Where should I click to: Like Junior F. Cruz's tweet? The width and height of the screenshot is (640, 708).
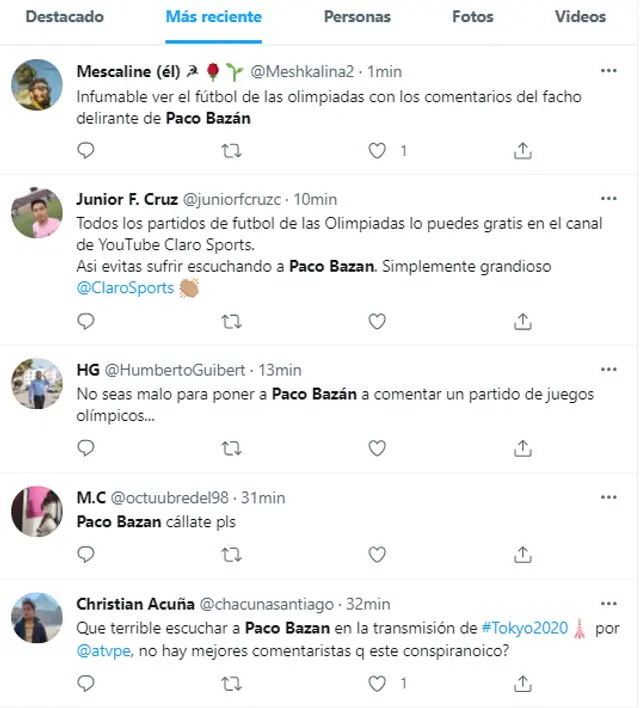point(377,321)
